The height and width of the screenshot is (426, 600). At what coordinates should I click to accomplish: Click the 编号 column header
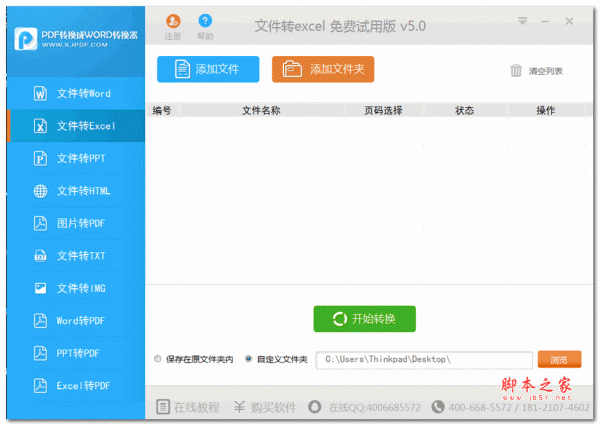[x=162, y=111]
